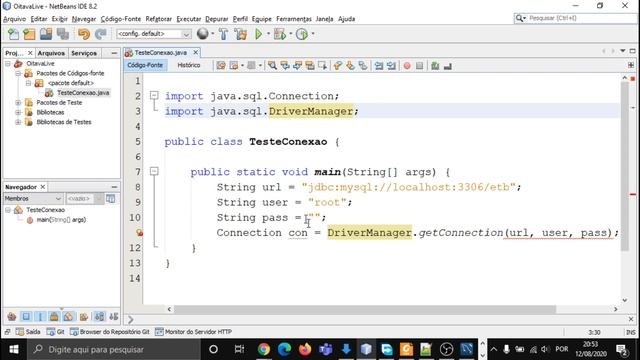Click the error hint lightbulb on line 11
The width and height of the screenshot is (640, 360).
click(140, 233)
